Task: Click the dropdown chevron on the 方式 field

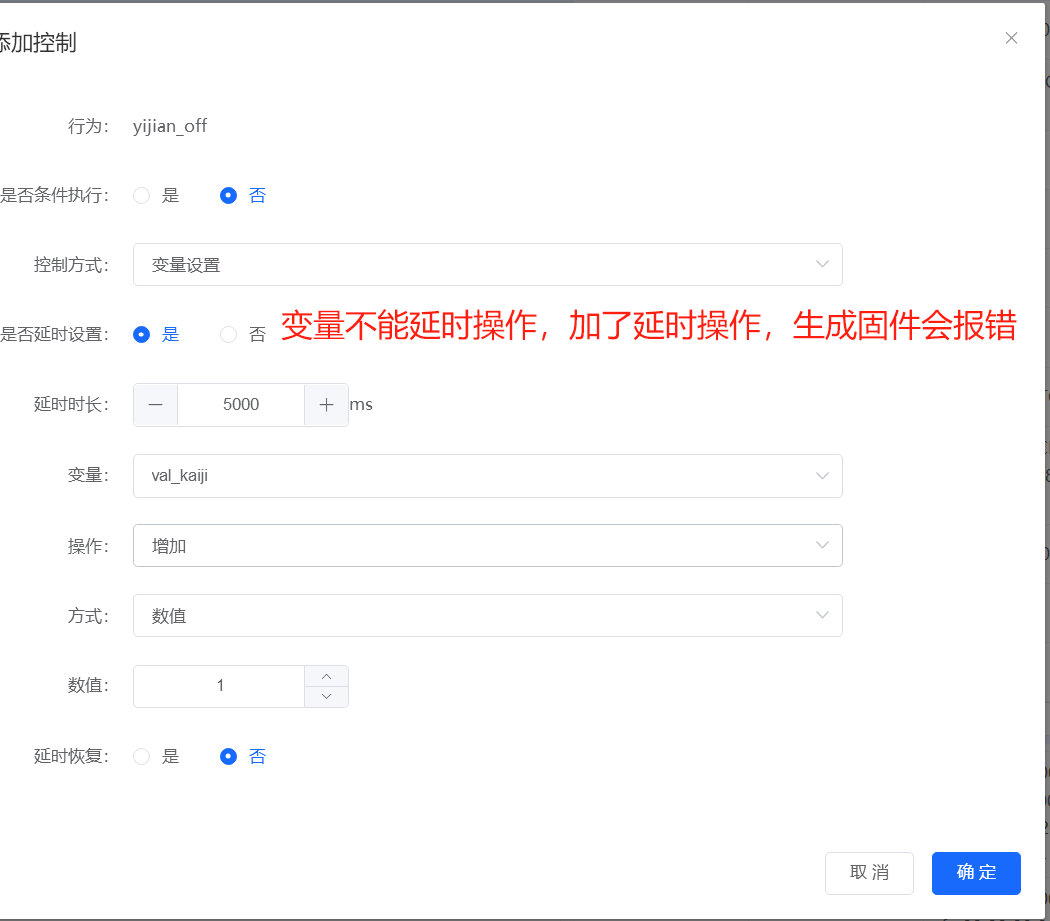Action: click(x=822, y=615)
